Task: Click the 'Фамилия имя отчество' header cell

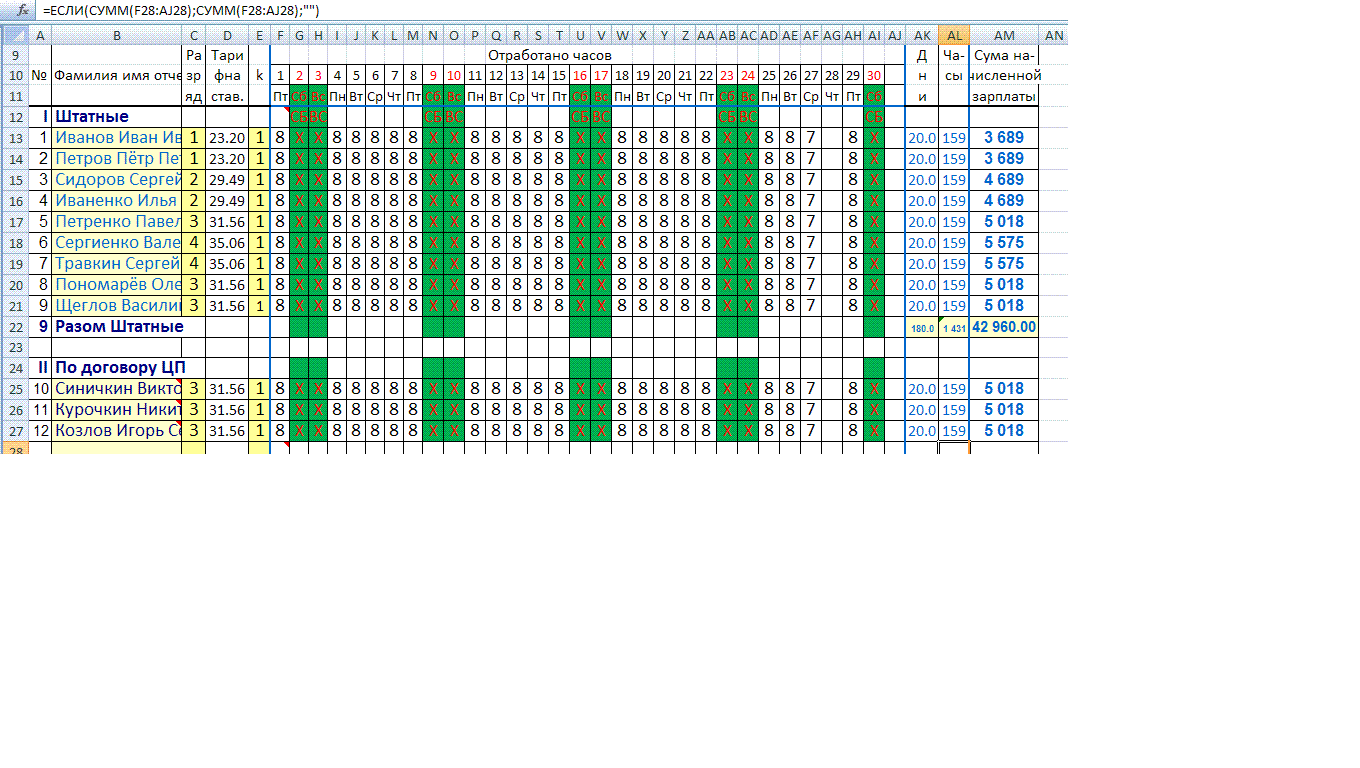Action: point(117,75)
